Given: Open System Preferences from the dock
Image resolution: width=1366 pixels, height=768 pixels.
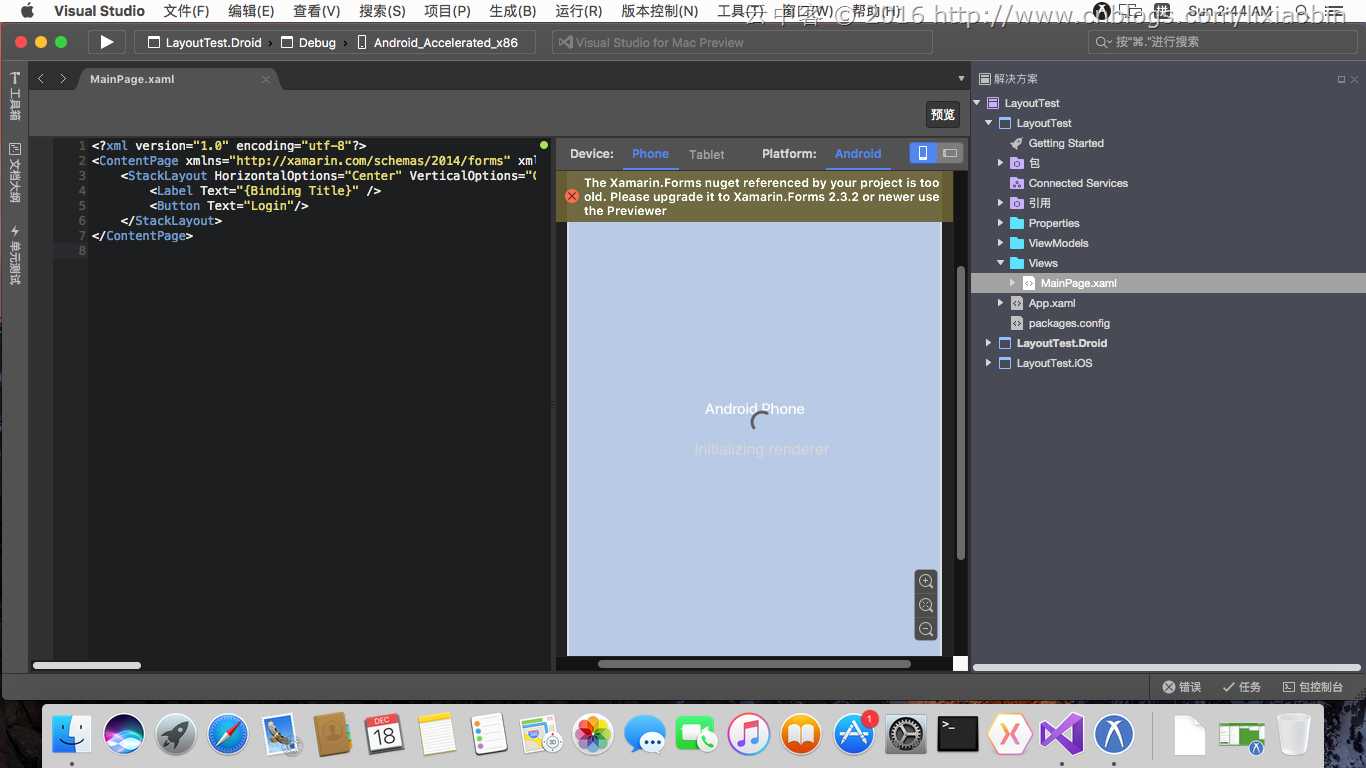Looking at the screenshot, I should [906, 735].
